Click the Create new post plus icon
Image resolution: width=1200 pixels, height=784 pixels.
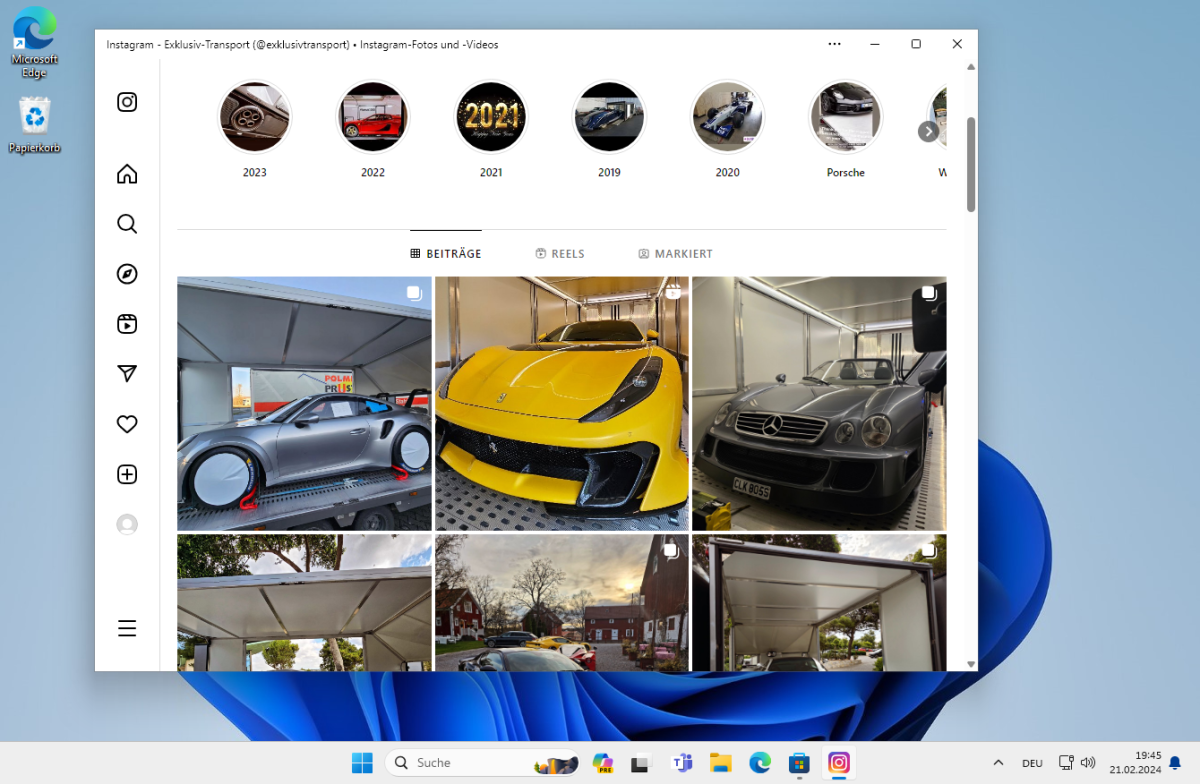[127, 474]
